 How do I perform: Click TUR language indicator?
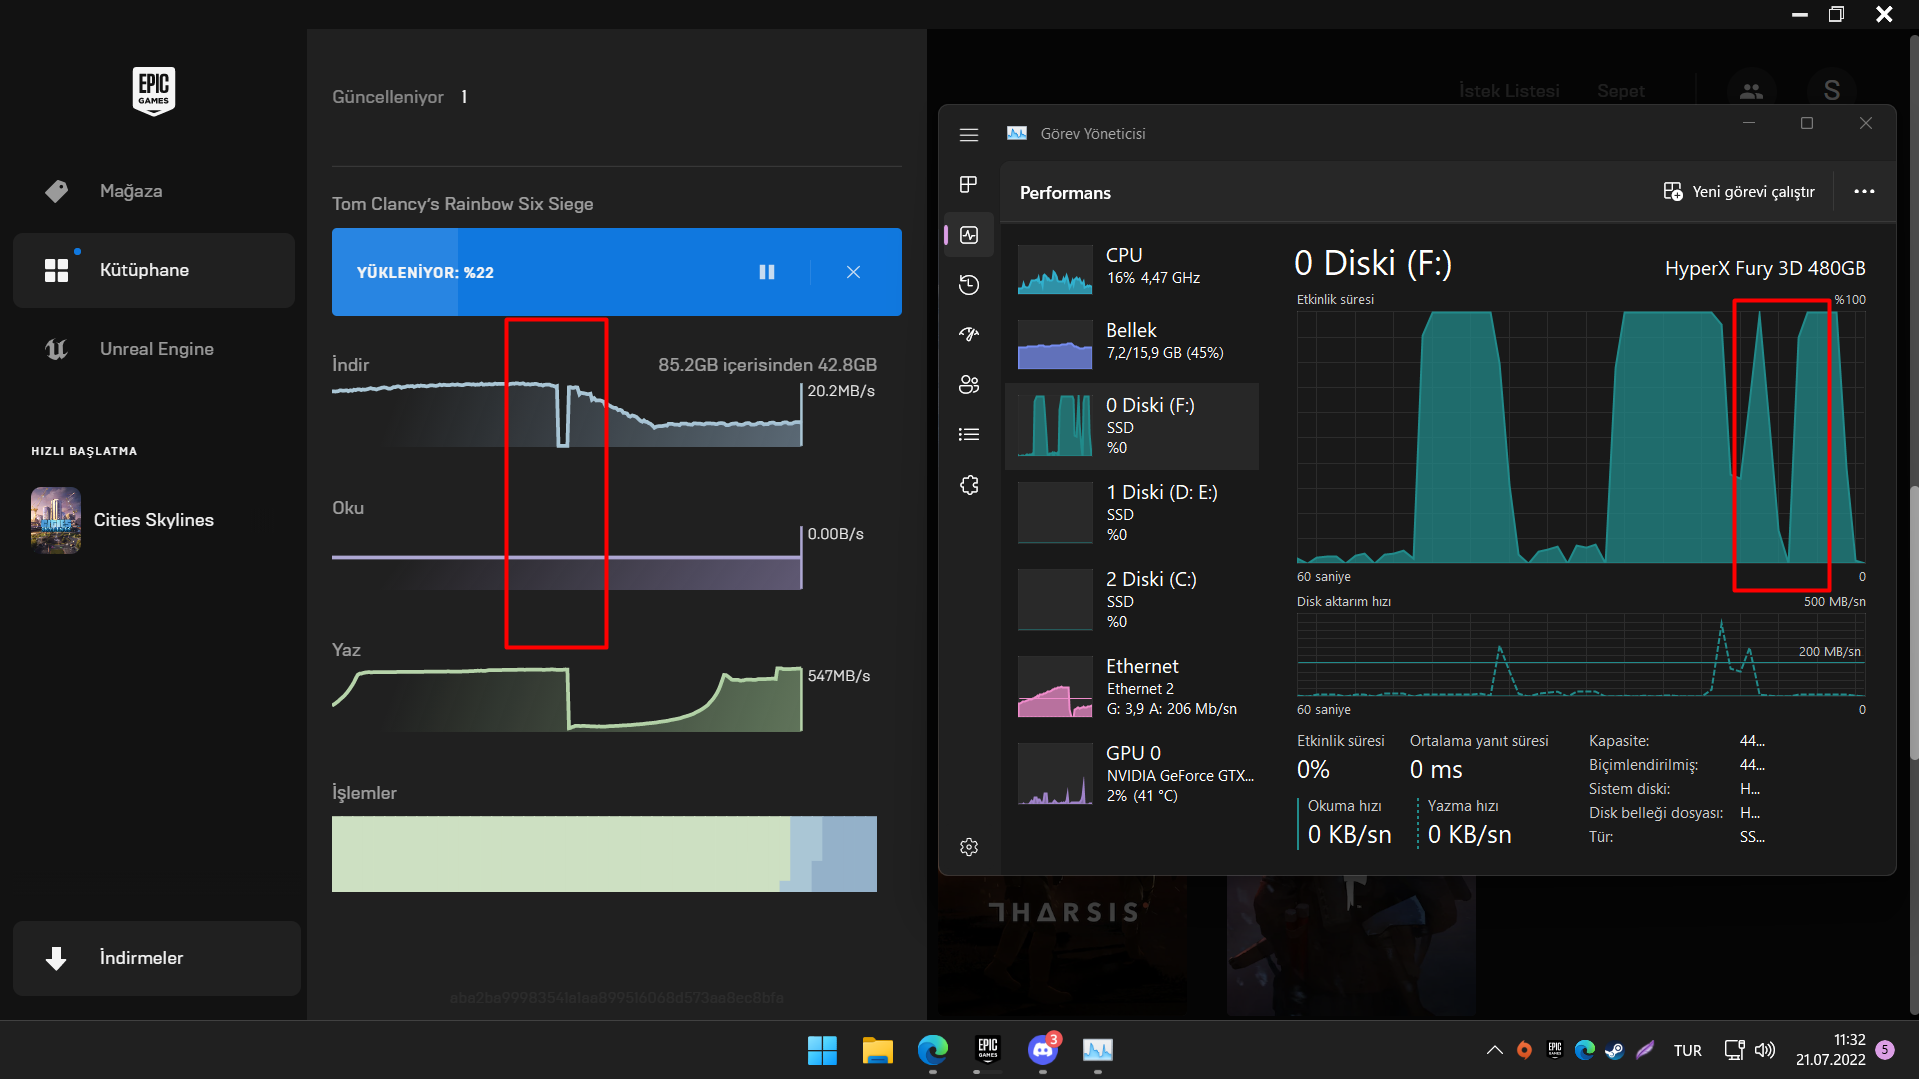[1688, 1050]
